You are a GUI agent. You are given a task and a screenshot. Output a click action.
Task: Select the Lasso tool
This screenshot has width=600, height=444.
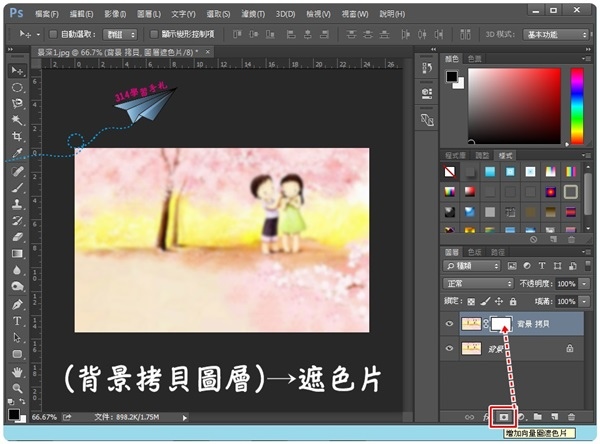point(17,104)
